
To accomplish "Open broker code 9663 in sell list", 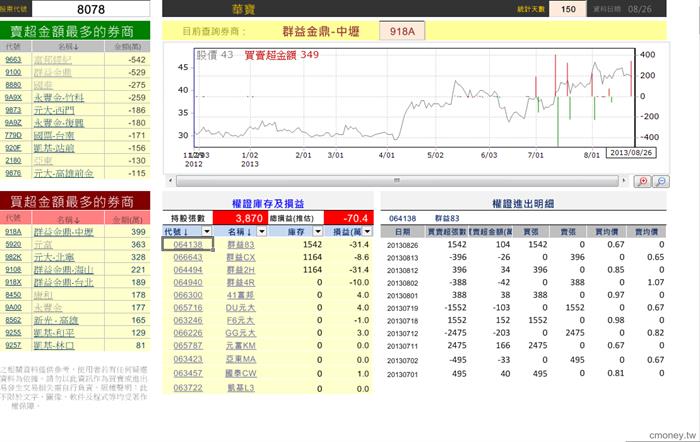I will click(x=13, y=60).
